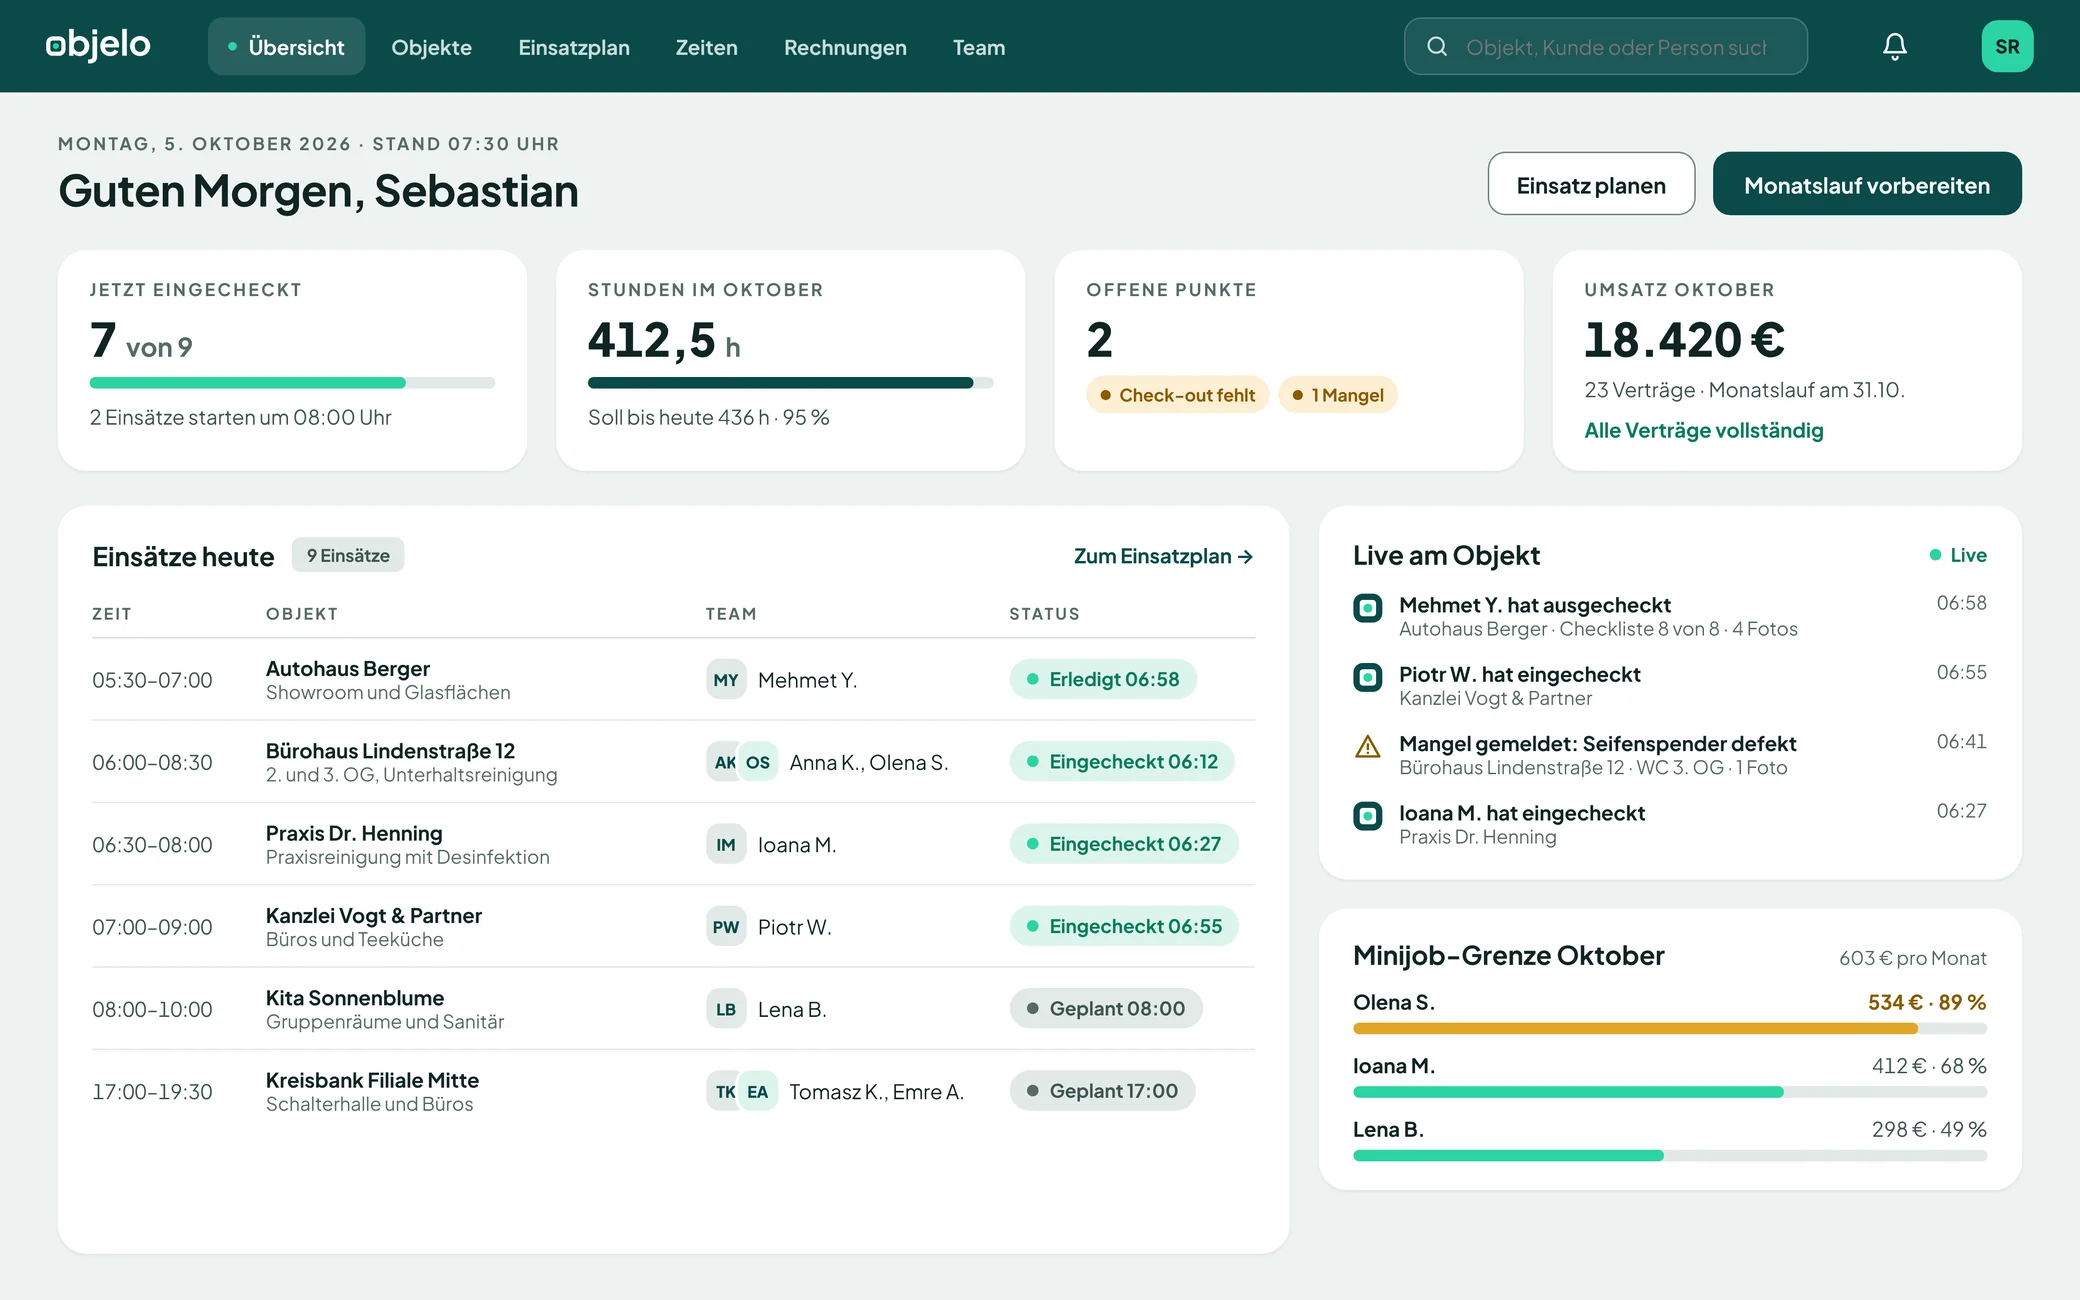Select Kita Sonnenblume object name

point(355,998)
